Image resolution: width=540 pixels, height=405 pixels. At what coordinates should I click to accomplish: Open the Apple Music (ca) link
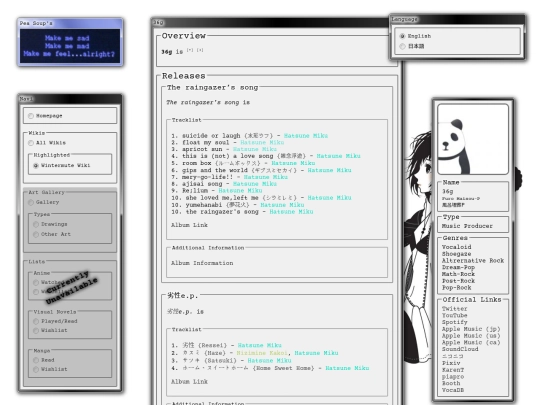[x=471, y=343]
